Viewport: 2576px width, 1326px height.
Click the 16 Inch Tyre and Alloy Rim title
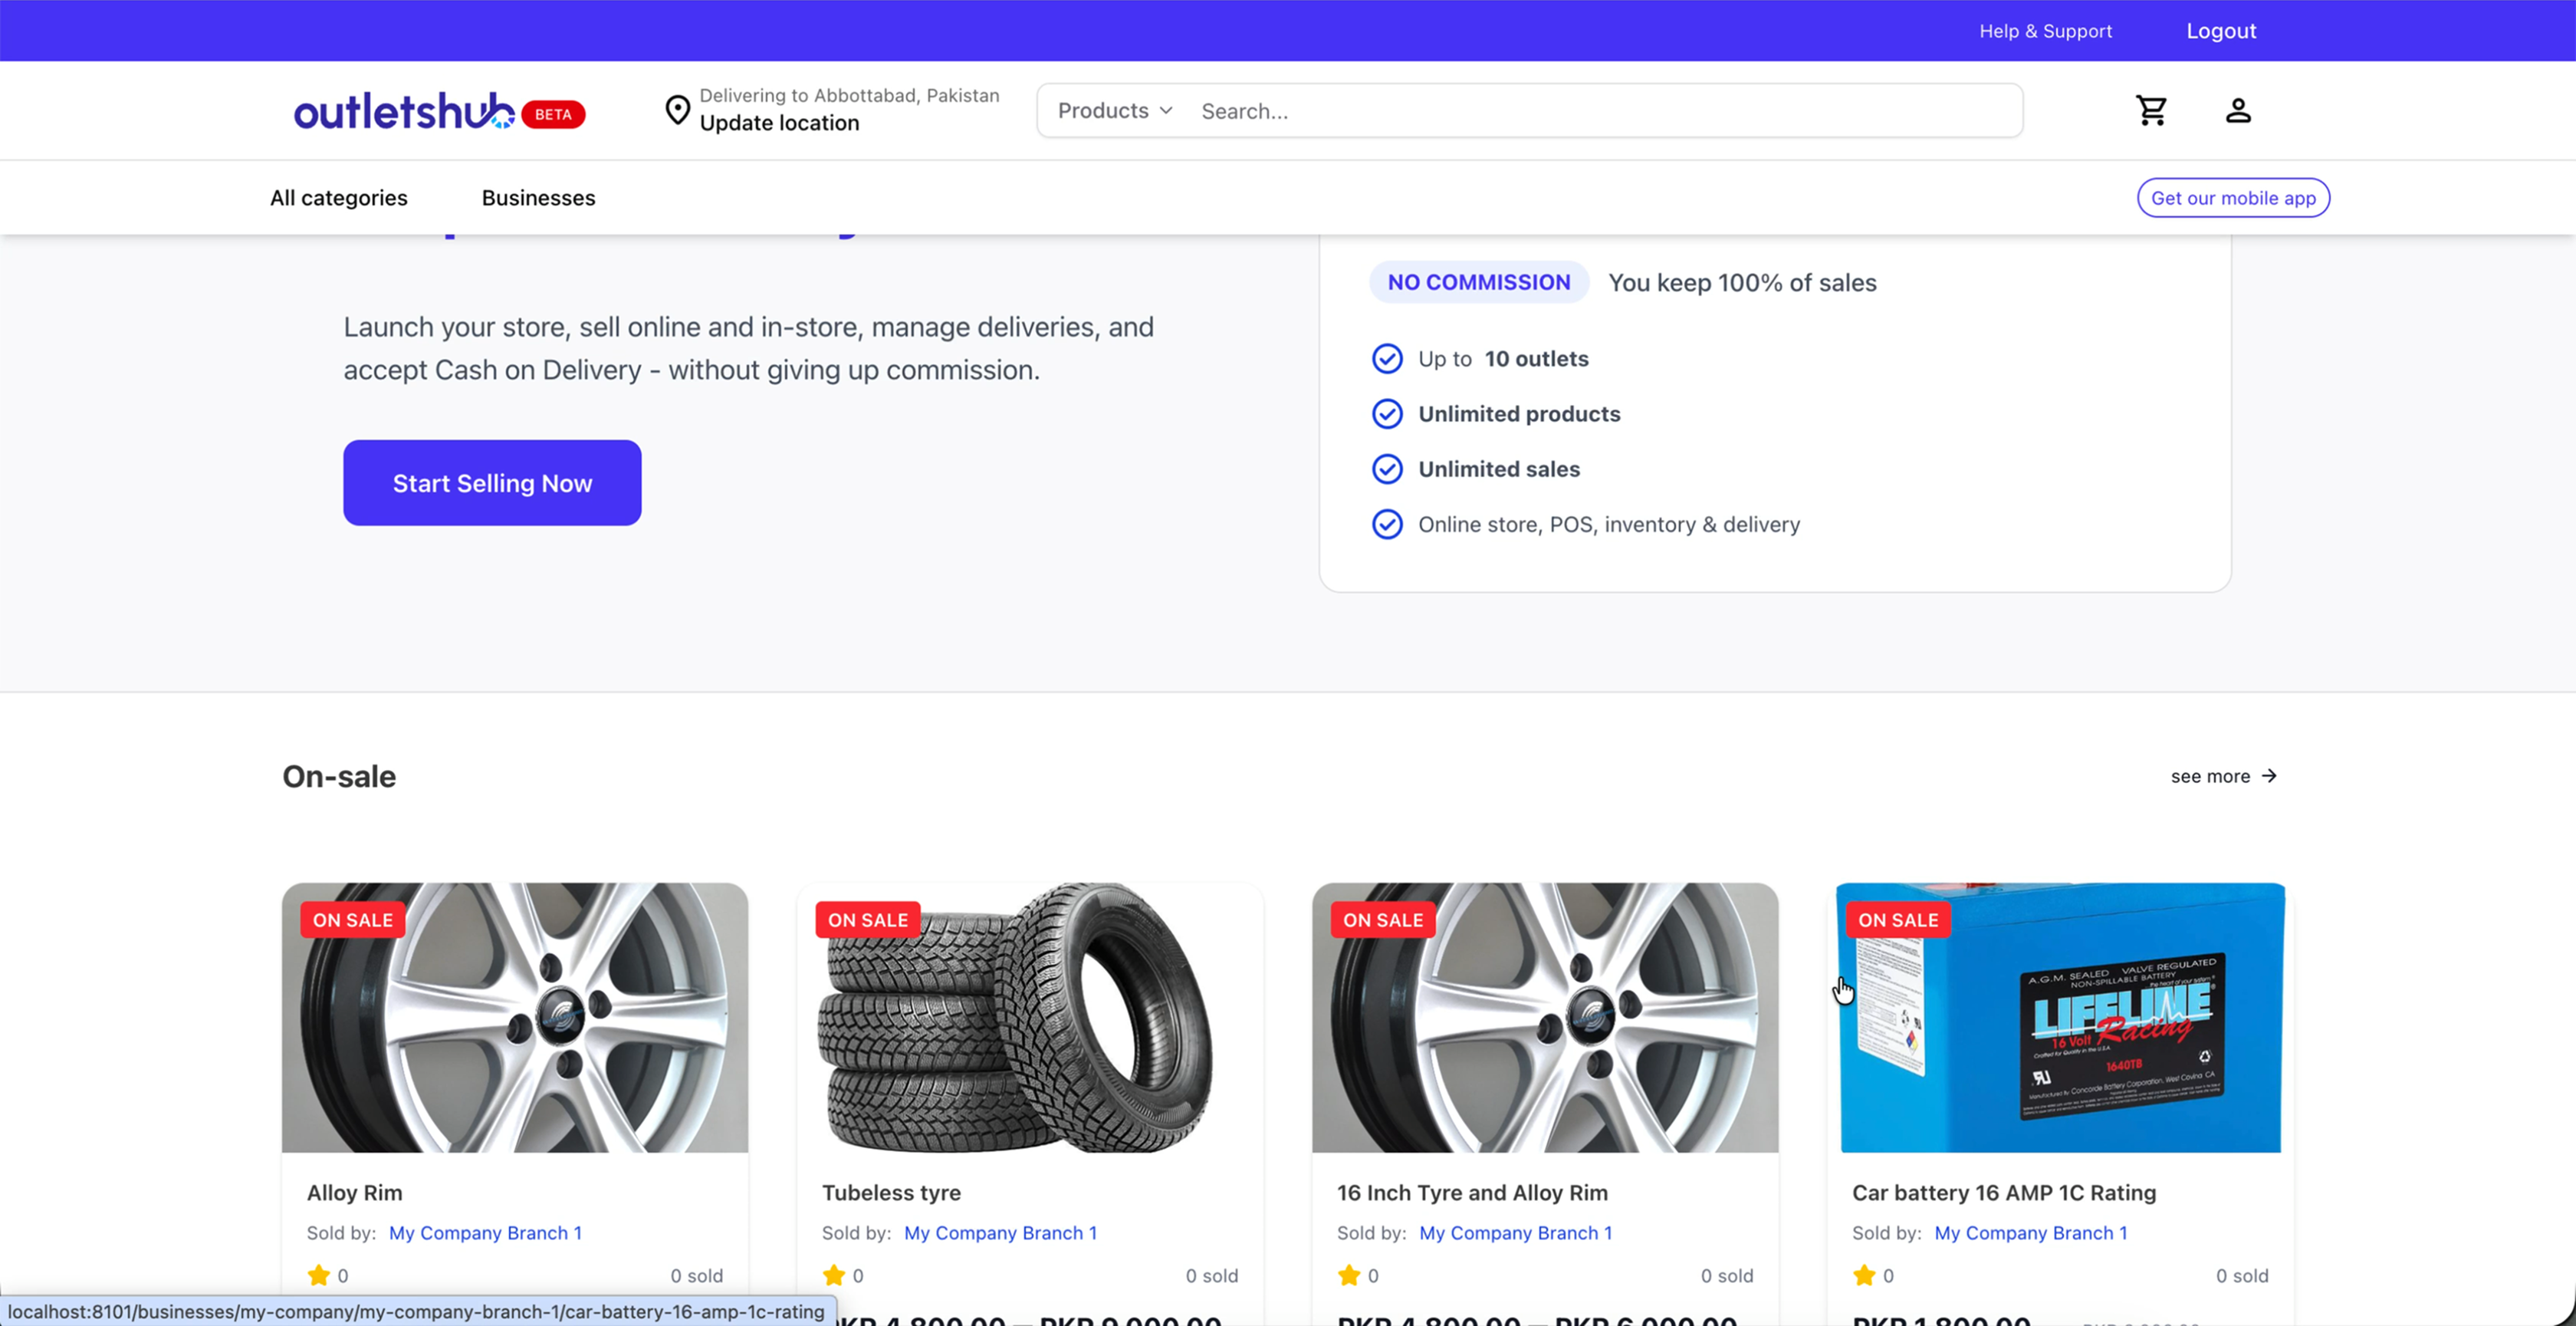[1472, 1193]
